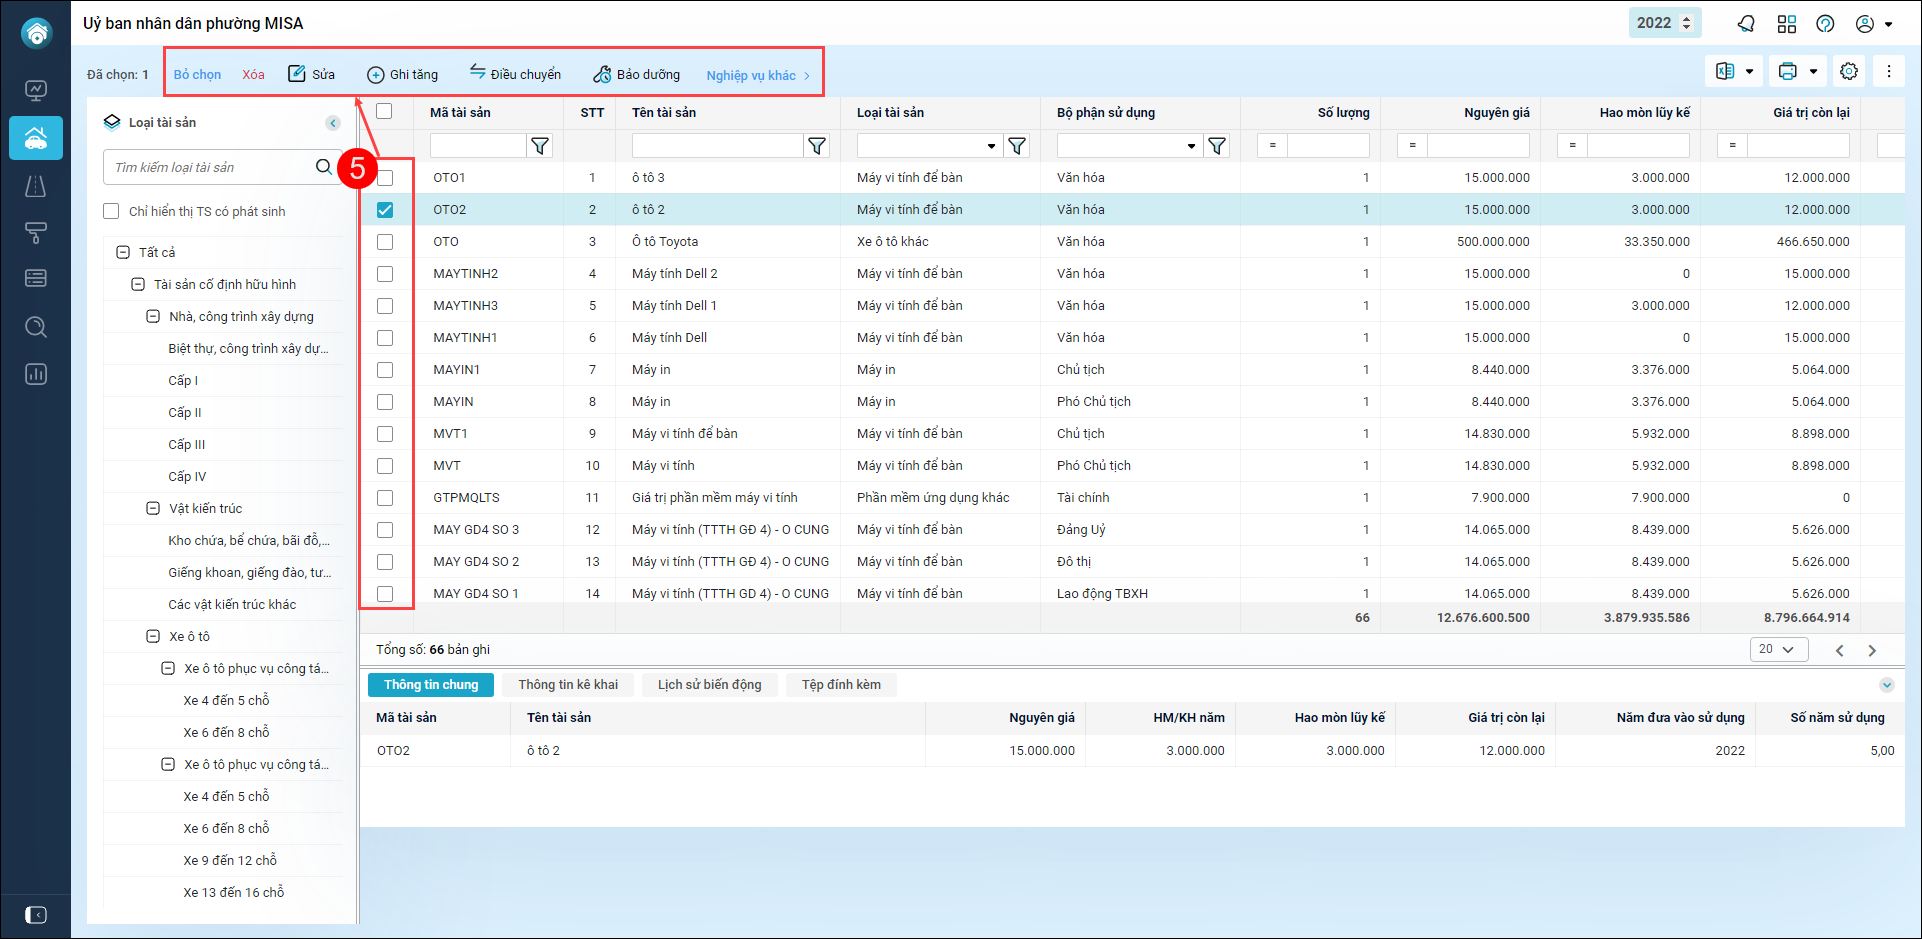The width and height of the screenshot is (1922, 939).
Task: Open the settings gear icon
Action: [x=1849, y=71]
